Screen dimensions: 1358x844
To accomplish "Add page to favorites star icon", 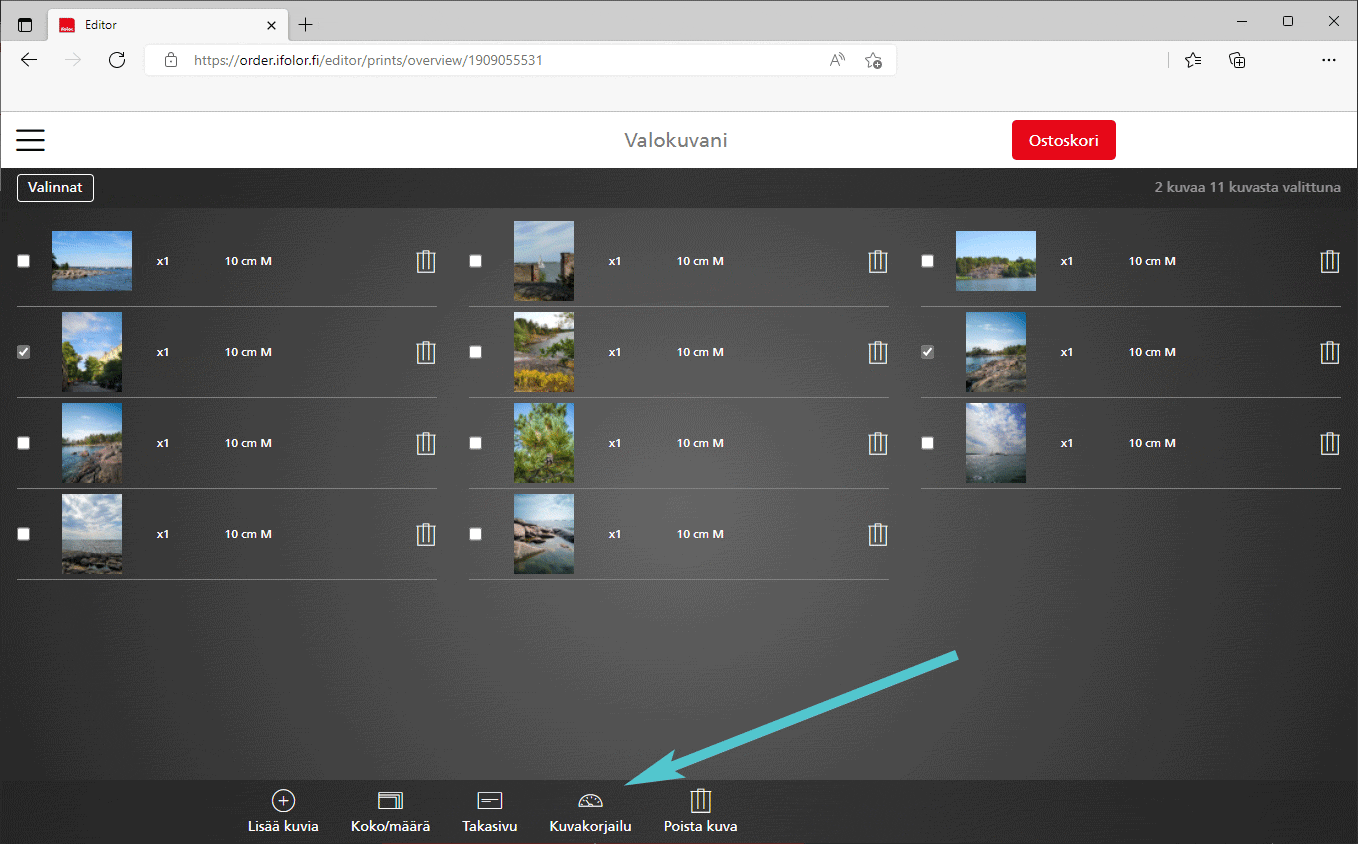I will coord(873,60).
